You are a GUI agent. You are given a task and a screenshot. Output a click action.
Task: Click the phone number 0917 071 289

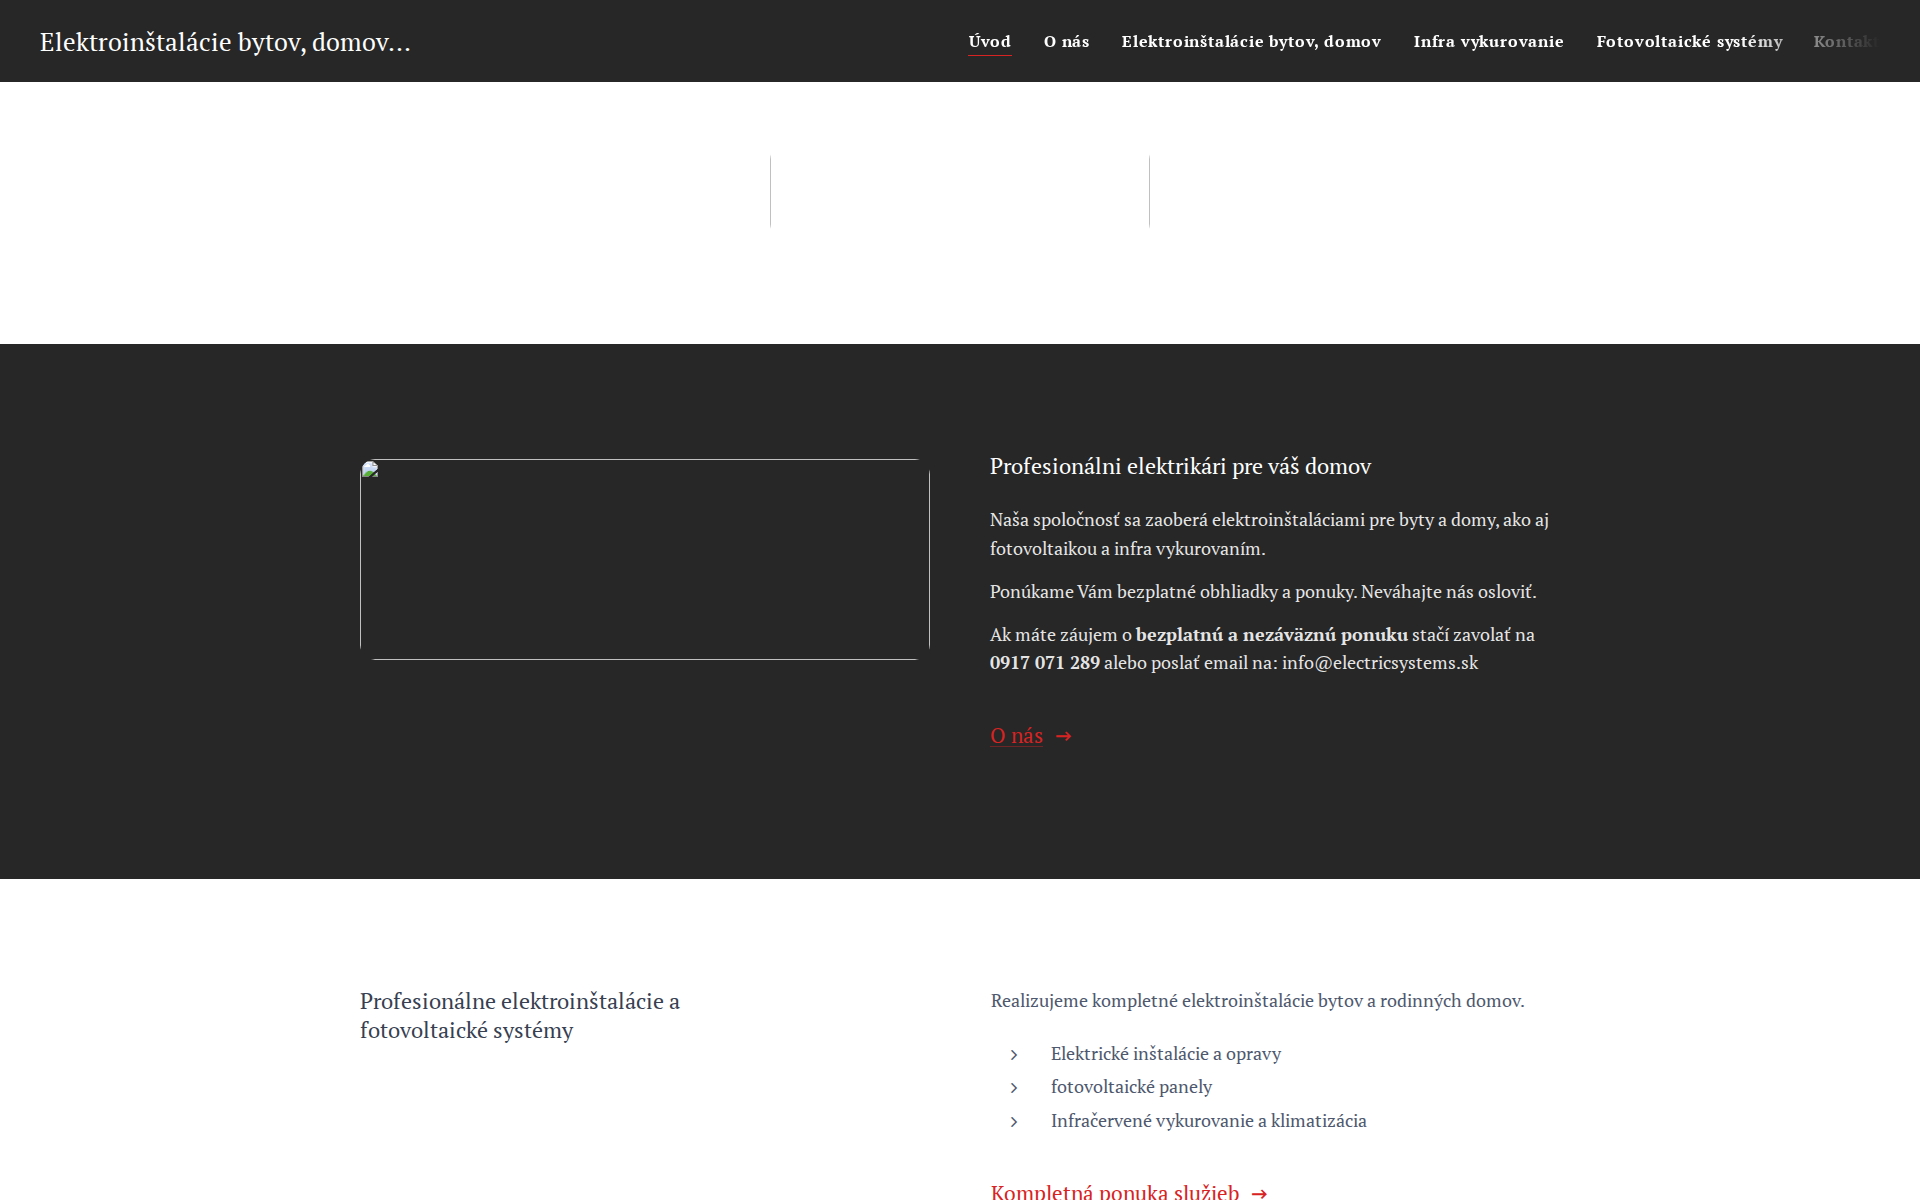[x=1044, y=662]
